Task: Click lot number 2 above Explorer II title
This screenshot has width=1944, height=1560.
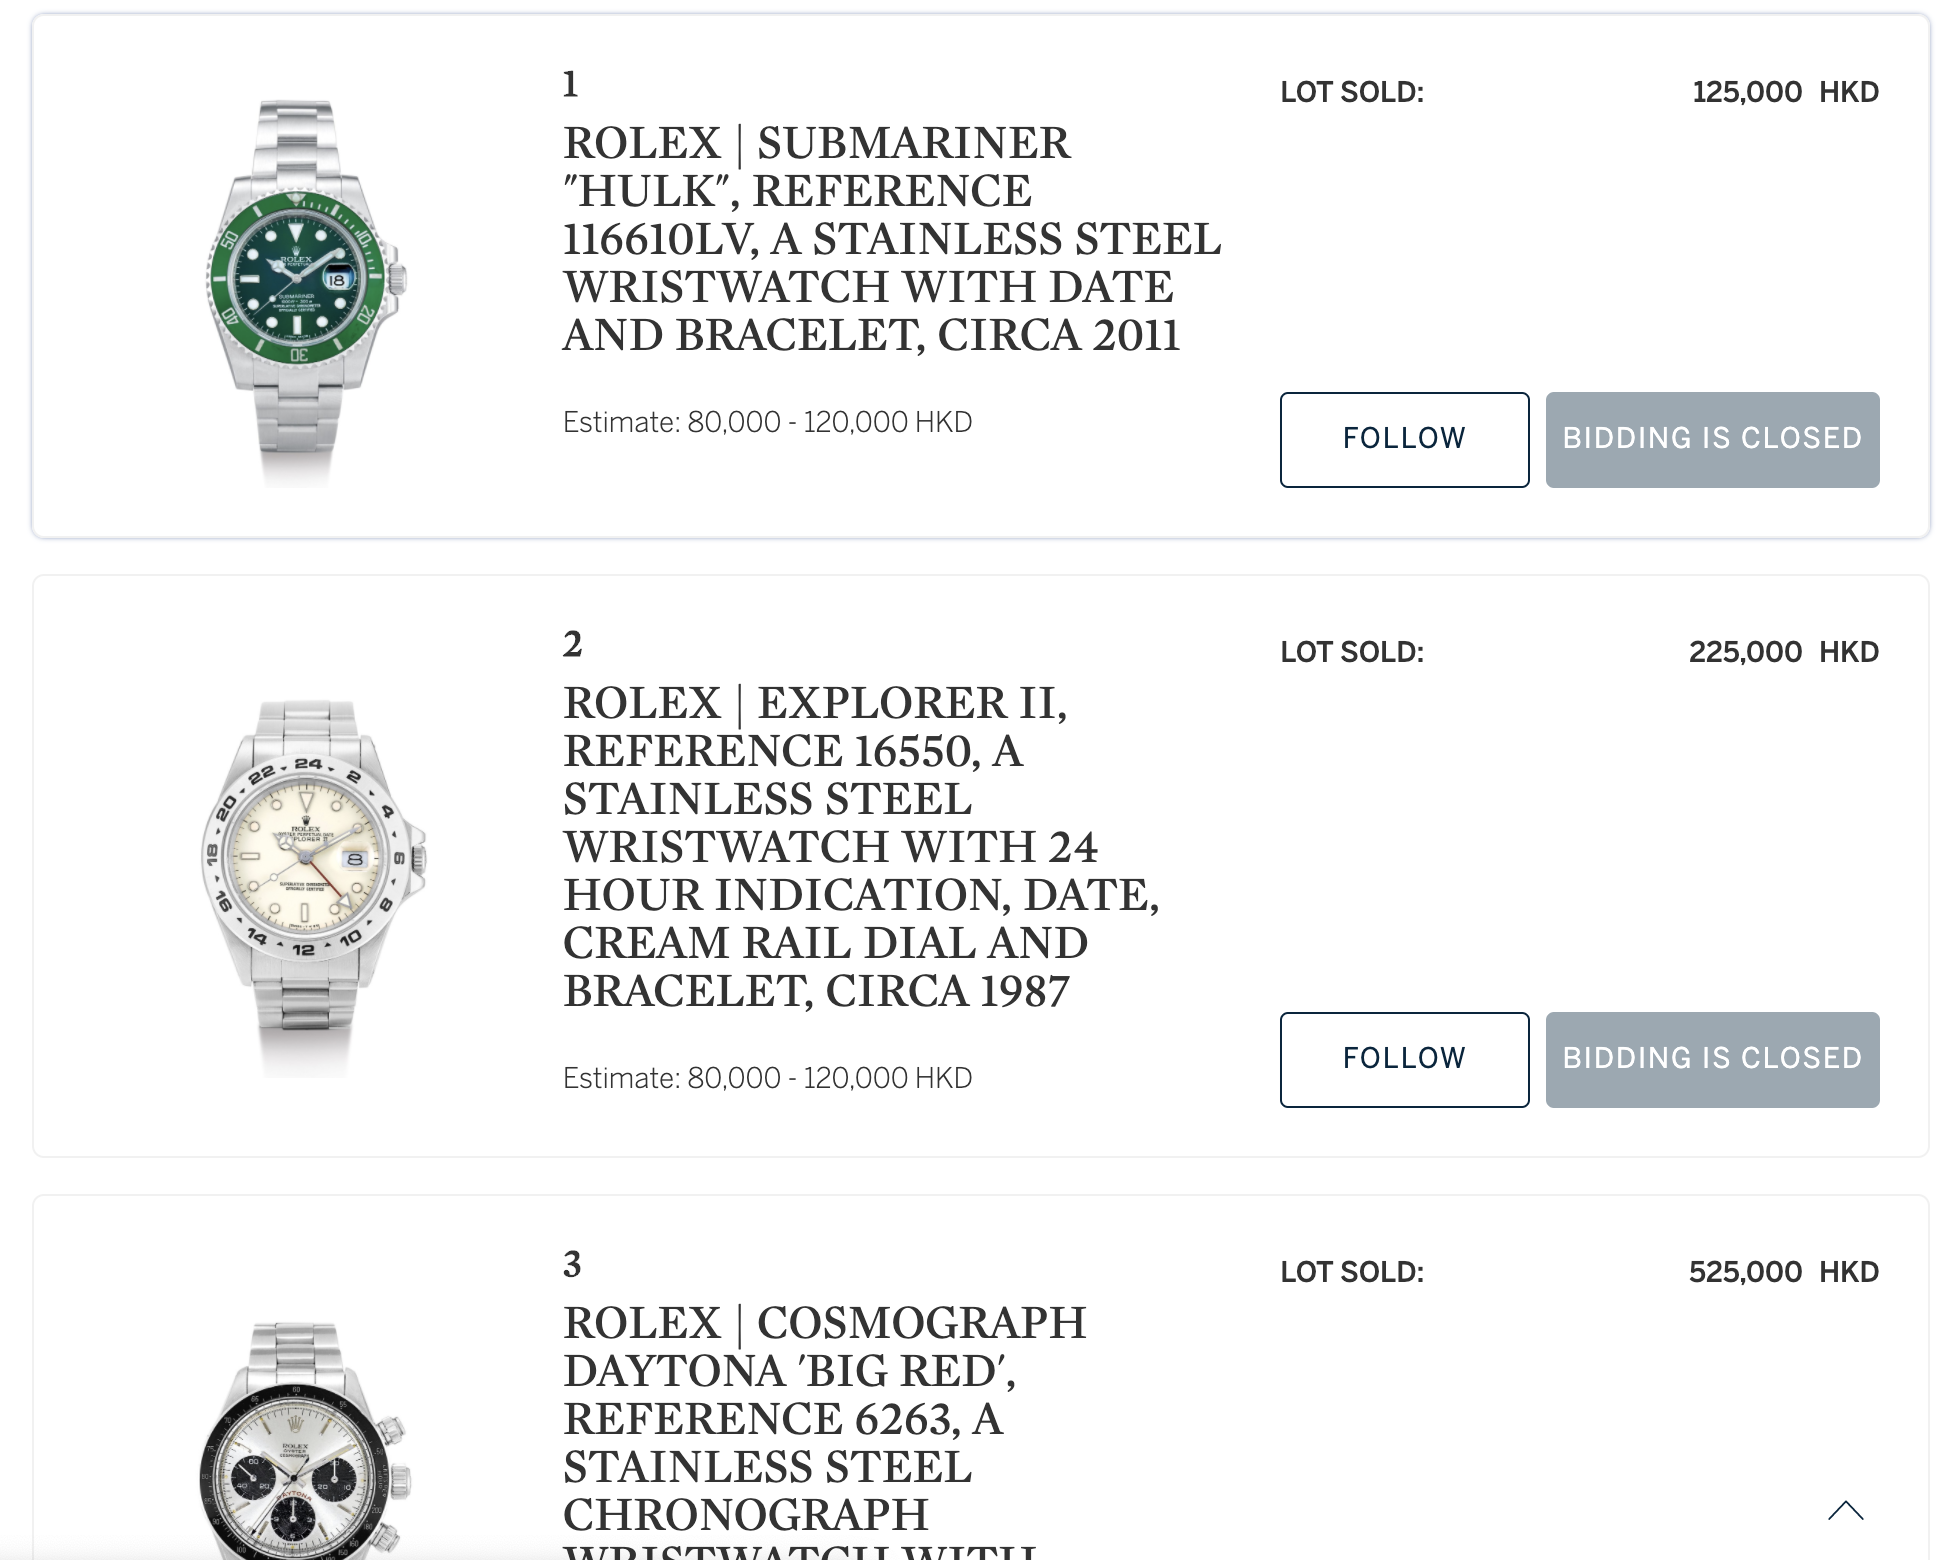Action: [572, 645]
